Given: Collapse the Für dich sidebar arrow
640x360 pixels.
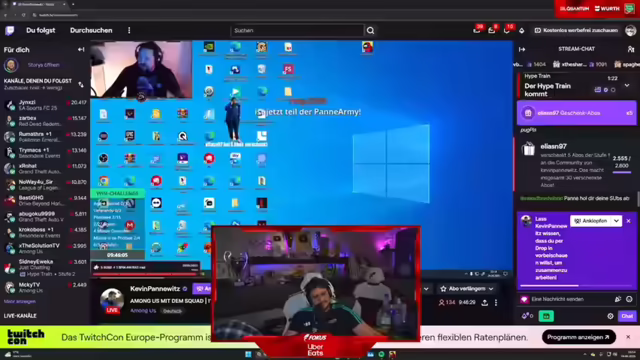Looking at the screenshot, I should pos(81,49).
